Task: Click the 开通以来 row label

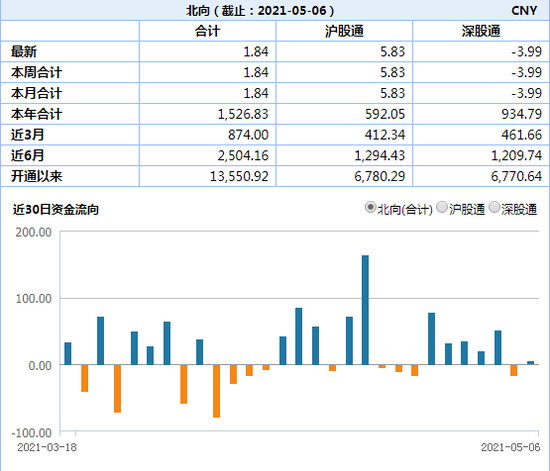Action: [x=36, y=176]
